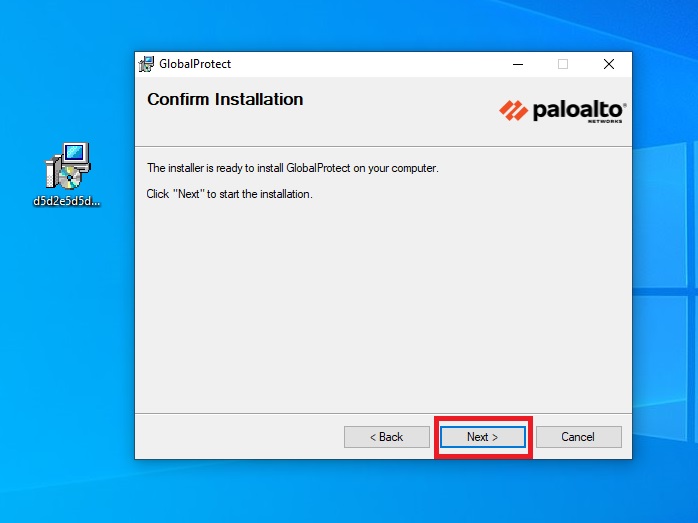This screenshot has height=523, width=698.
Task: Click the orange Palo Alto logo mark
Action: (513, 110)
